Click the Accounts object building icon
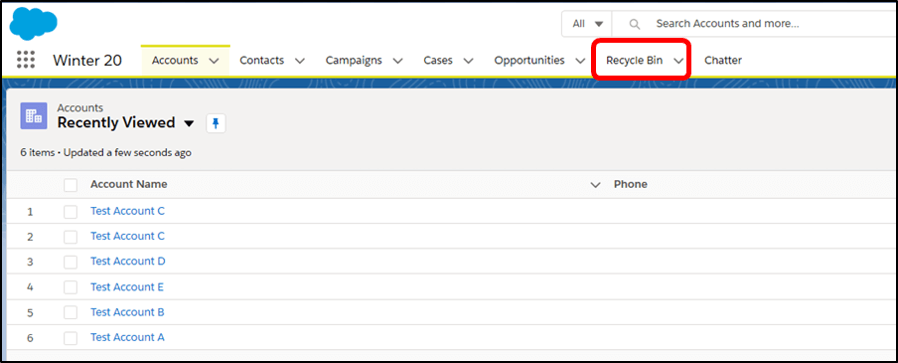The image size is (898, 363). coord(34,116)
